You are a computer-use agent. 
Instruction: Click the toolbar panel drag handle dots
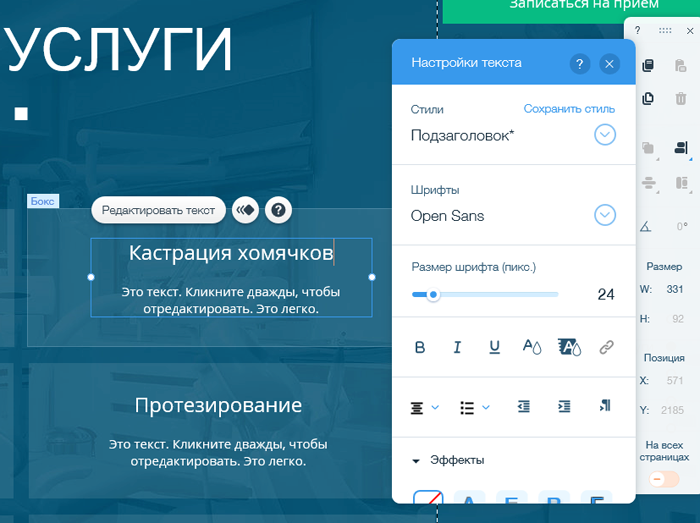pyautogui.click(x=665, y=30)
